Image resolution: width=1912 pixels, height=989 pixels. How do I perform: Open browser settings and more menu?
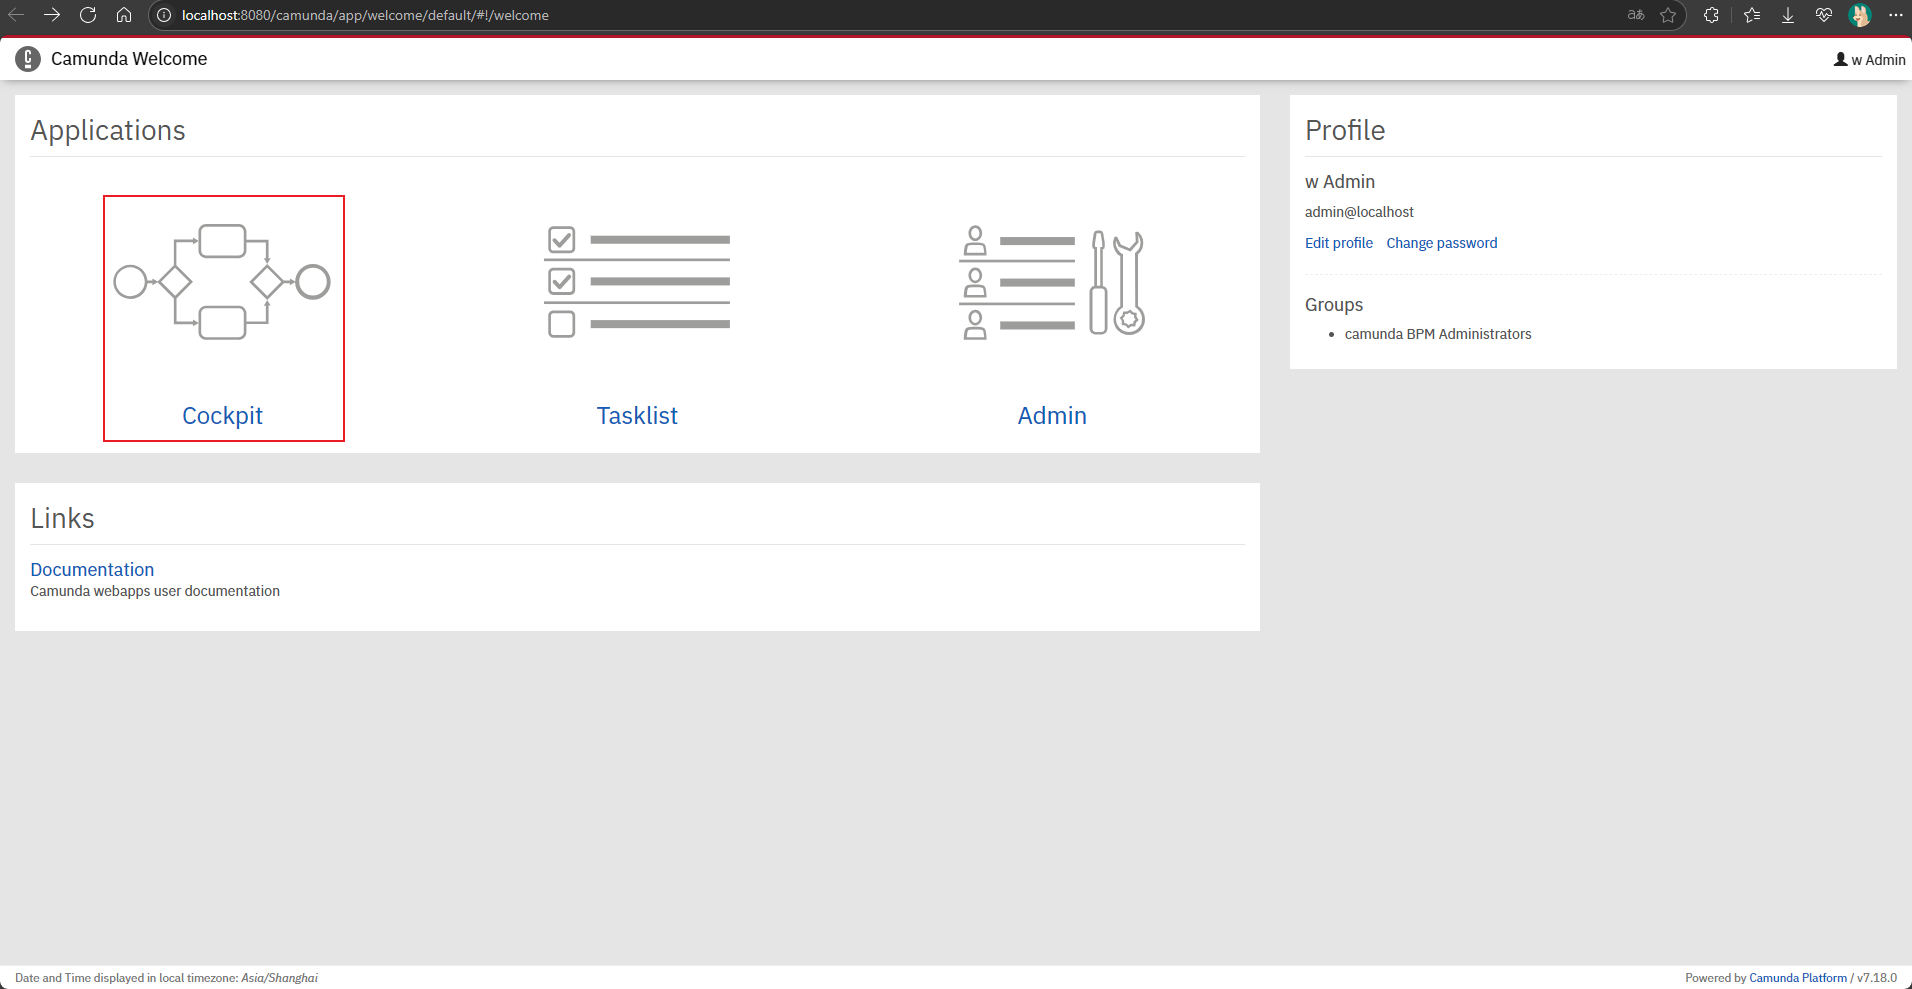click(x=1895, y=15)
